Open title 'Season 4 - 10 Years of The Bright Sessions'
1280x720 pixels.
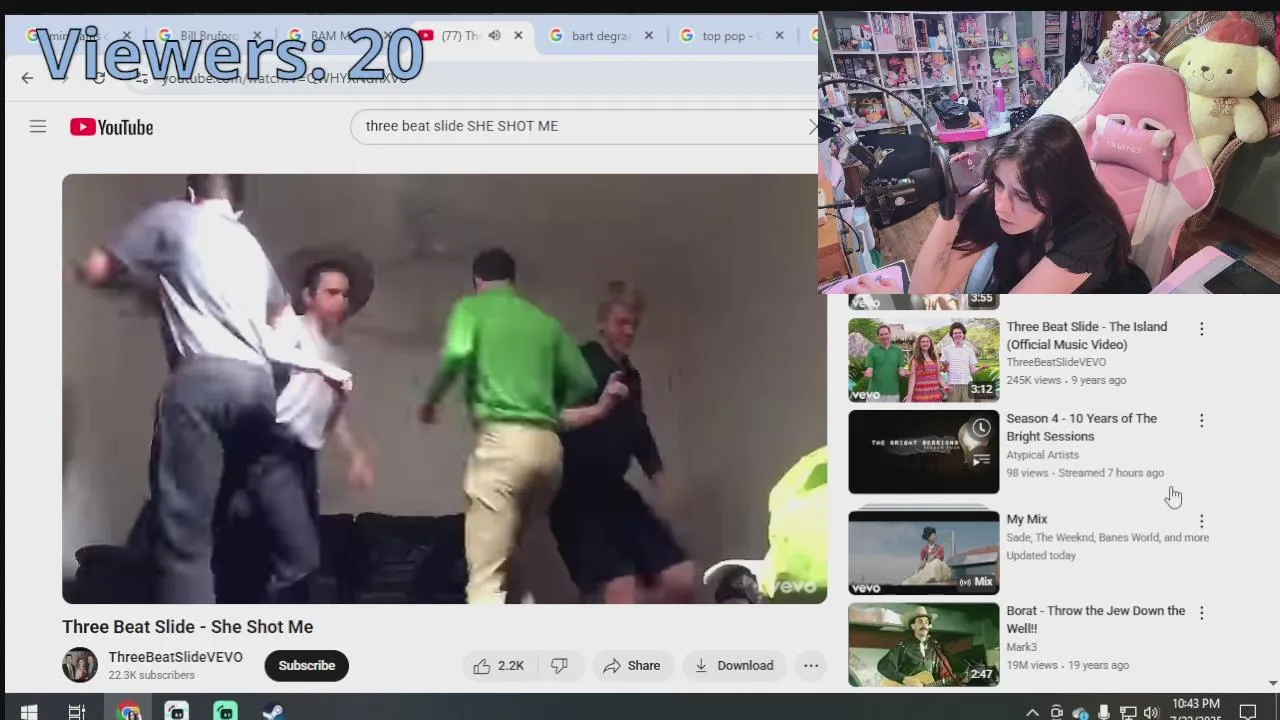(x=1081, y=428)
